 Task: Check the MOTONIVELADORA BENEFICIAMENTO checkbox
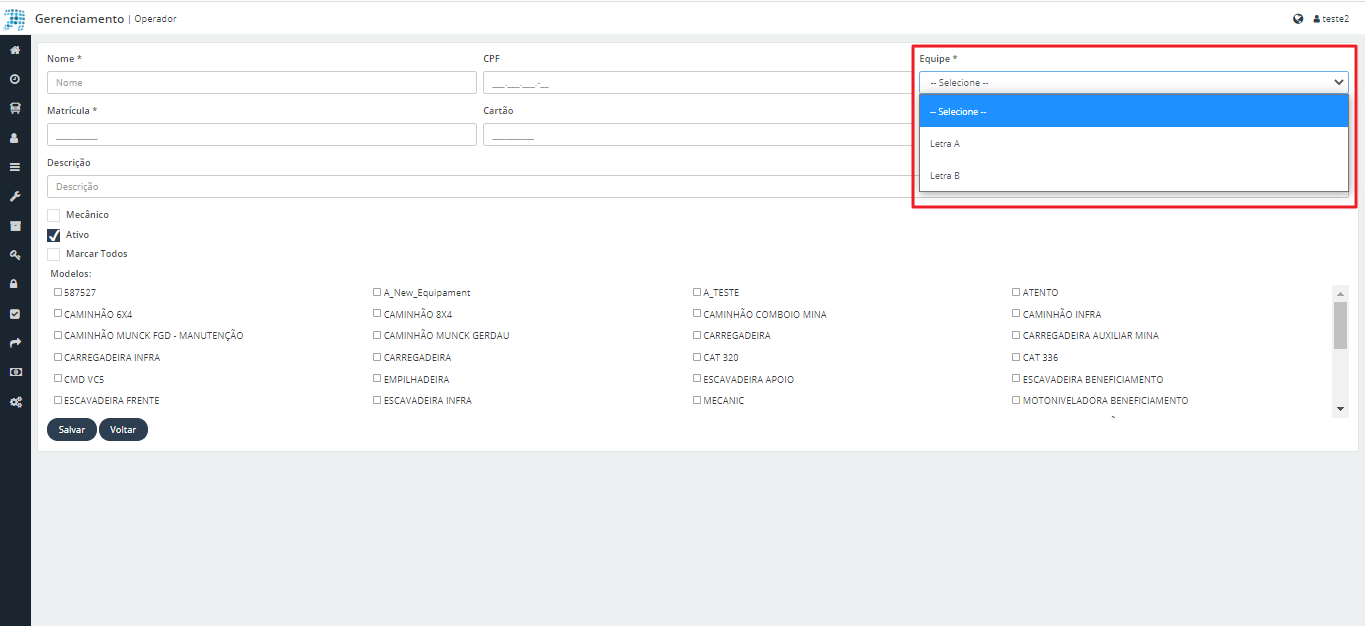(1016, 400)
